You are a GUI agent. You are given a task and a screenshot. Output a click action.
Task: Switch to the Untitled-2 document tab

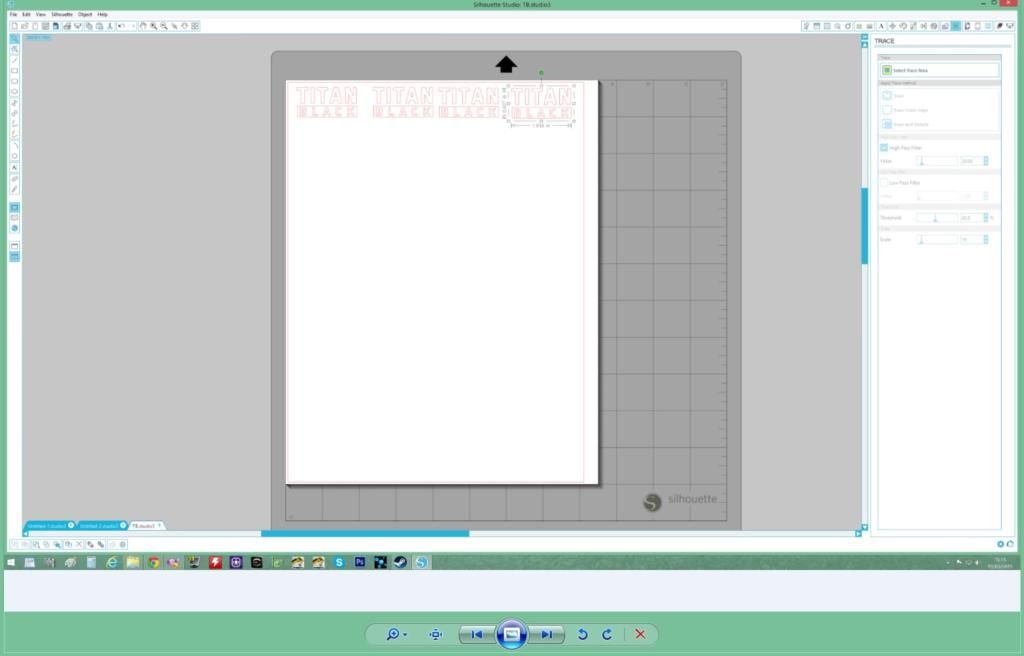pyautogui.click(x=99, y=526)
